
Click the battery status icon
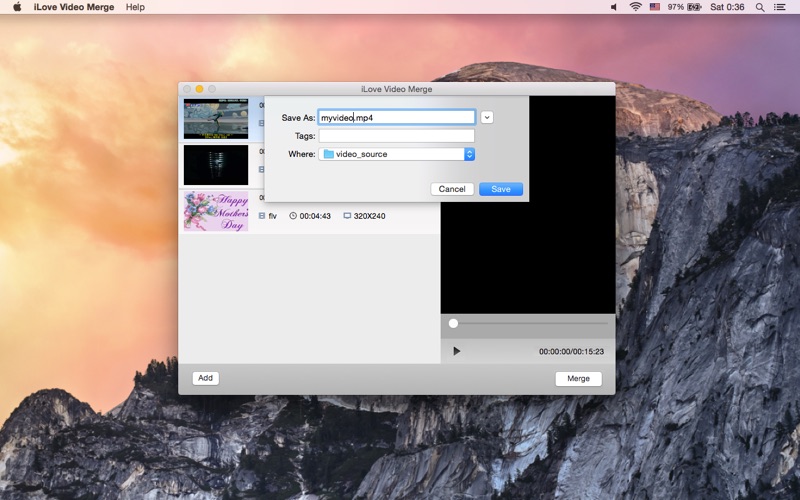(x=694, y=7)
